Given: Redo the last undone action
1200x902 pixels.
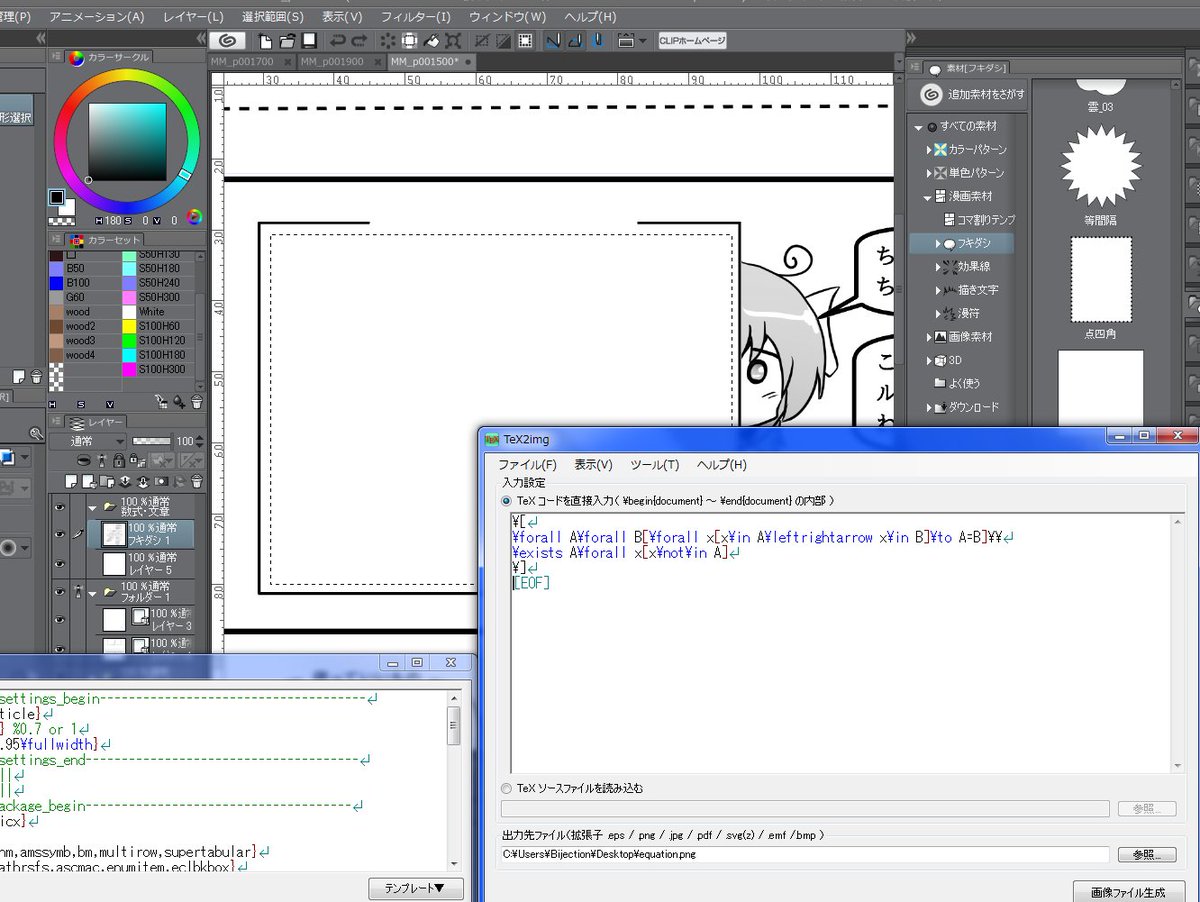Looking at the screenshot, I should [359, 41].
